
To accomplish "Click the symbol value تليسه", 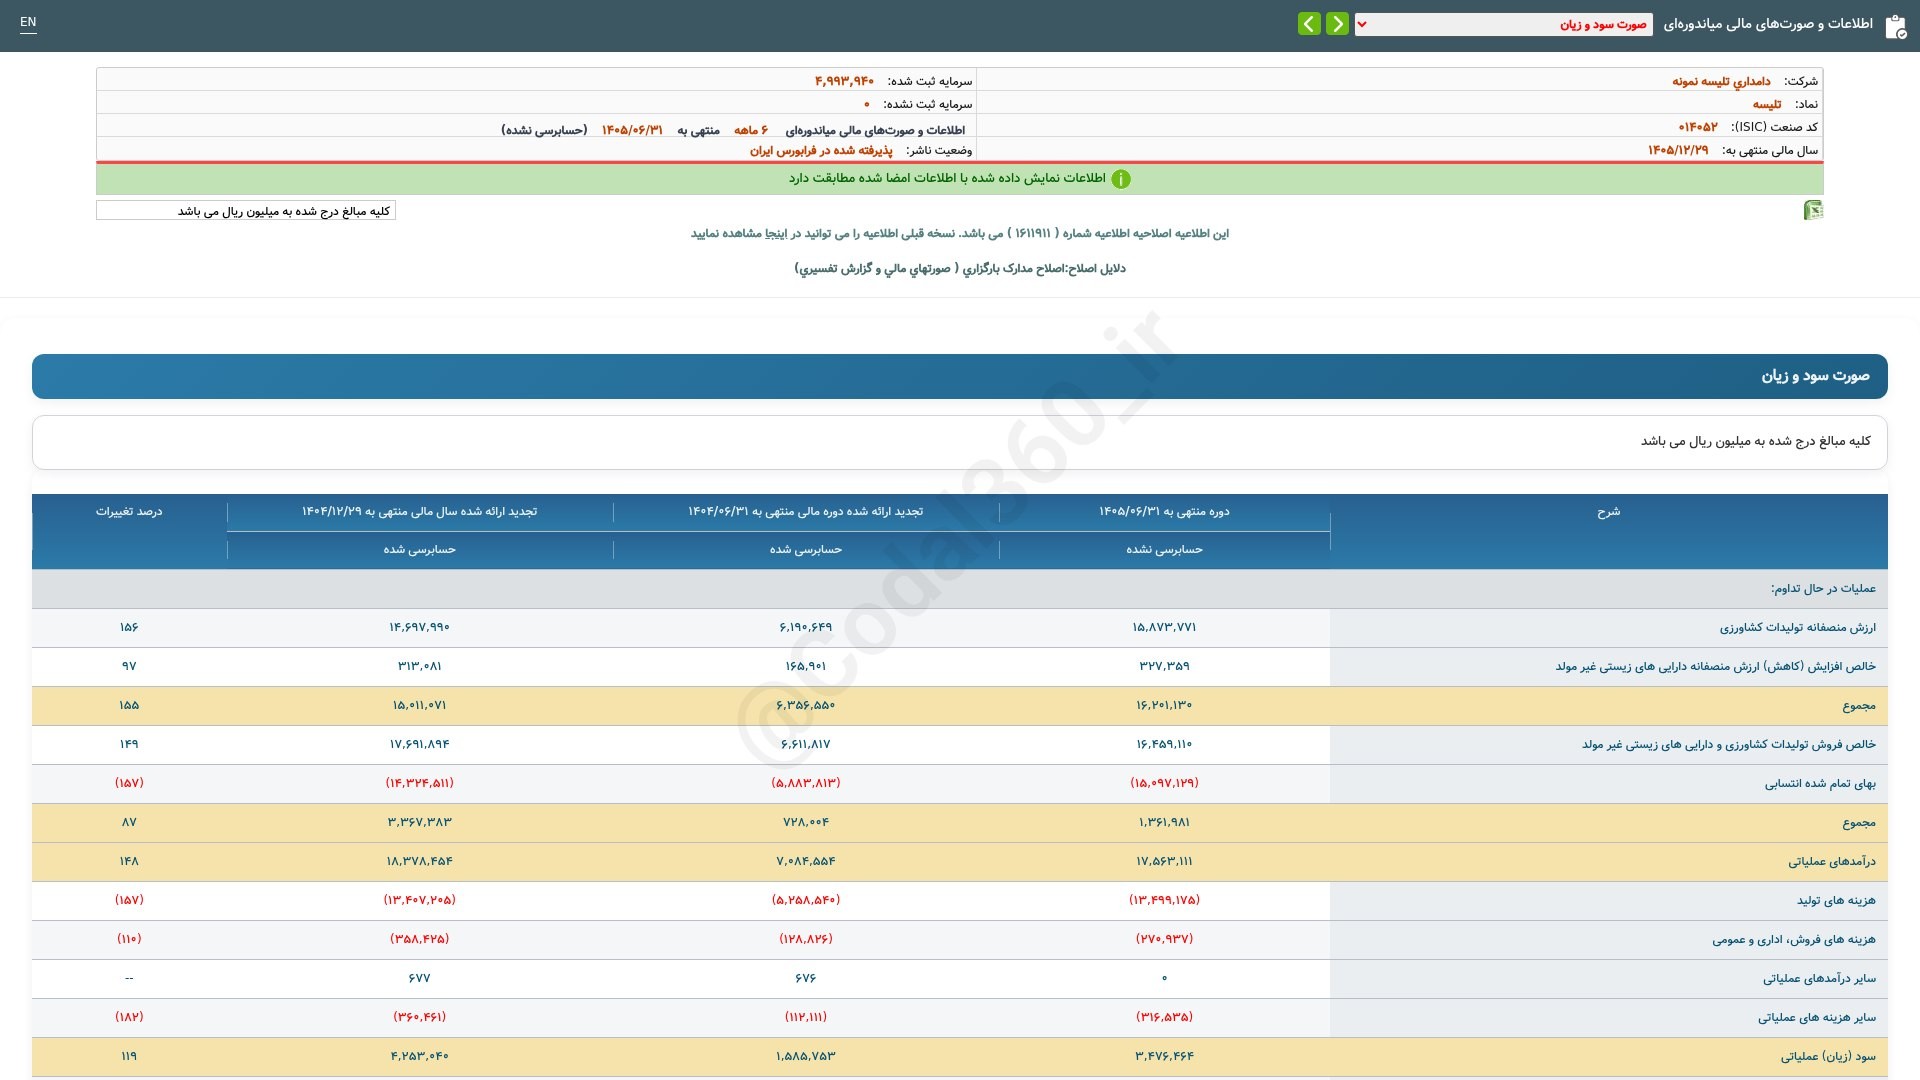I will 1767,104.
